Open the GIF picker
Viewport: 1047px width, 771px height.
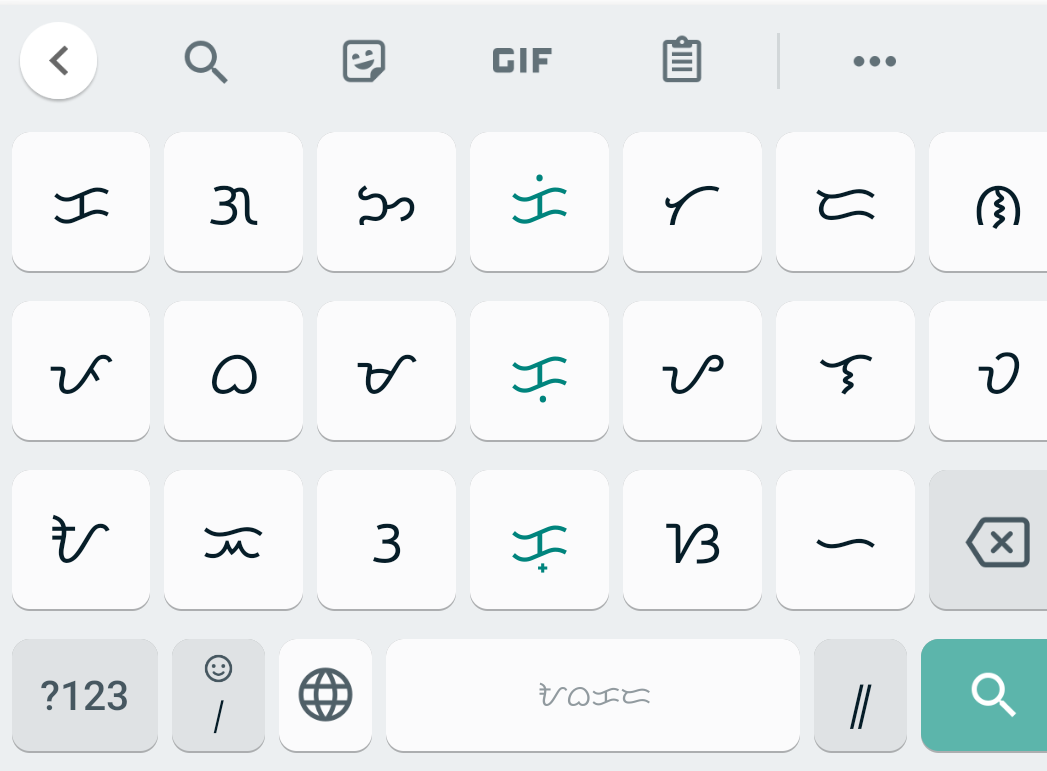pos(521,61)
